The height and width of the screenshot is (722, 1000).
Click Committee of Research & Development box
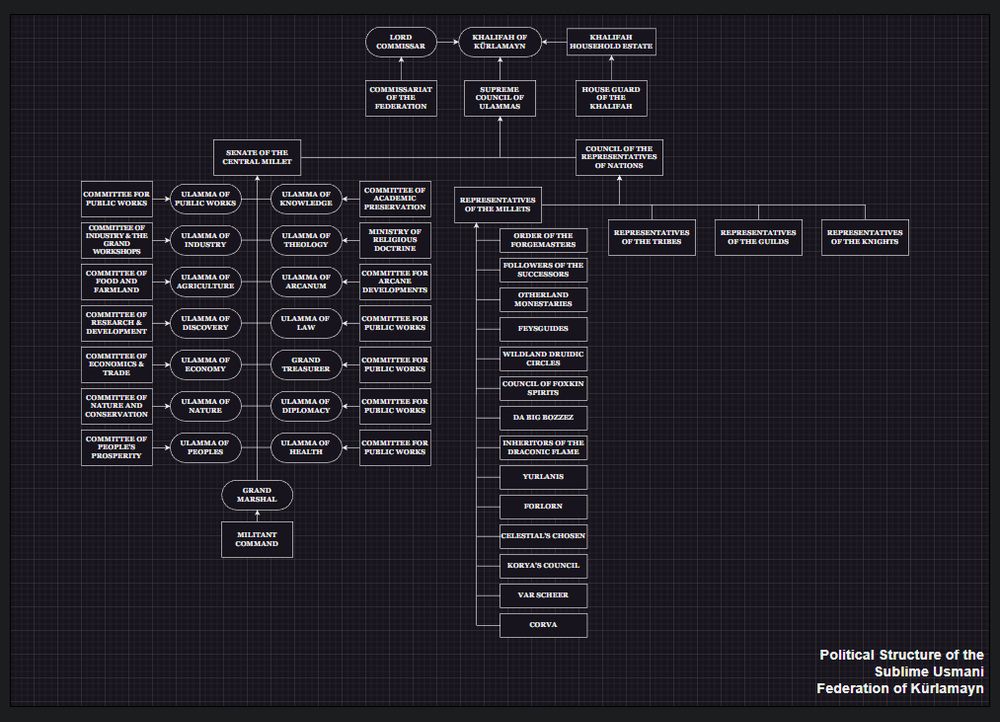[x=117, y=323]
